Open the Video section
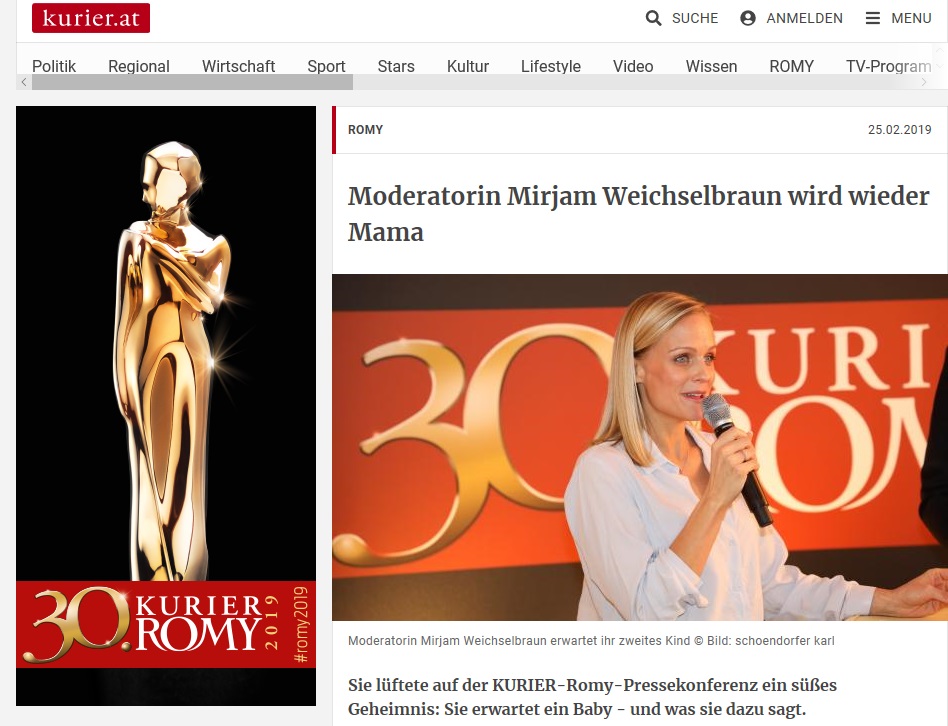Viewport: 948px width, 726px height. pos(633,66)
